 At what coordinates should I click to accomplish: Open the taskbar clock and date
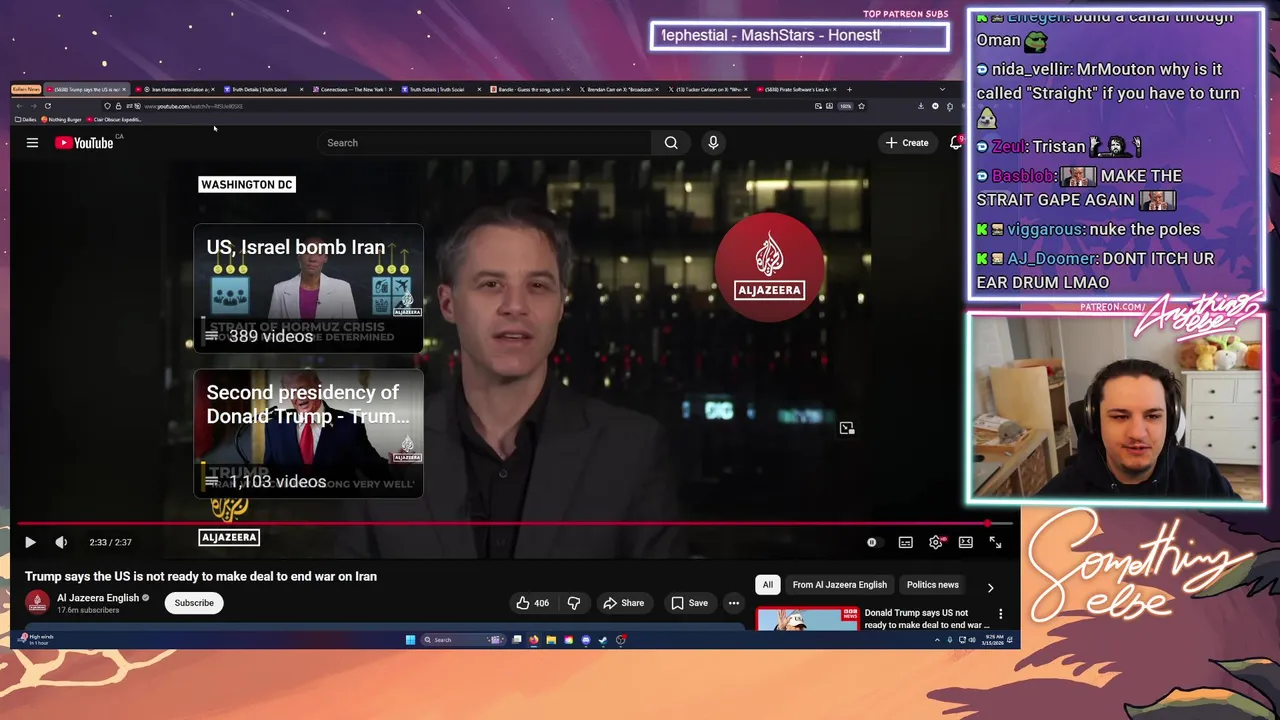click(x=994, y=640)
